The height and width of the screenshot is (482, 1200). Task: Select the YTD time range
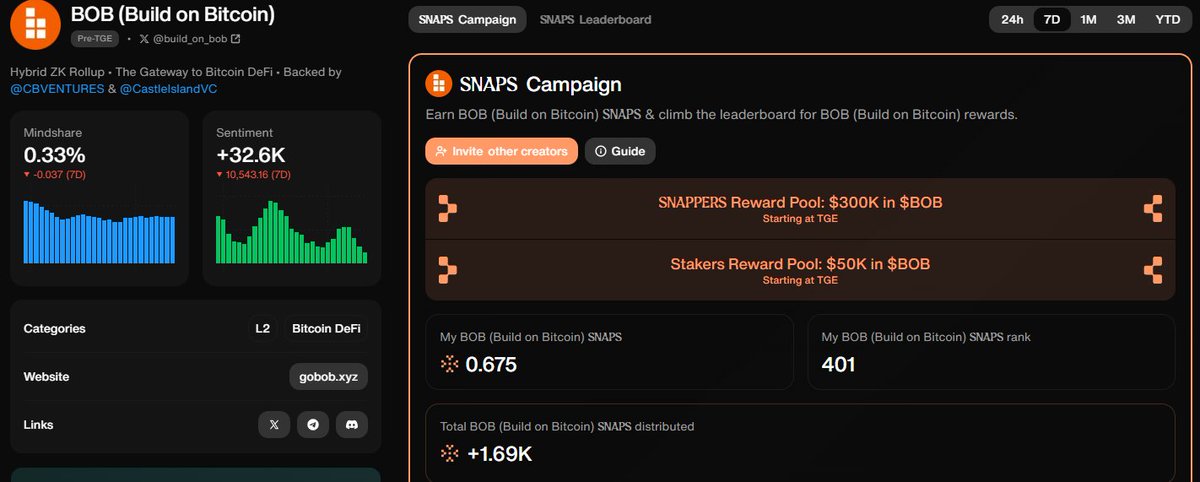1167,20
